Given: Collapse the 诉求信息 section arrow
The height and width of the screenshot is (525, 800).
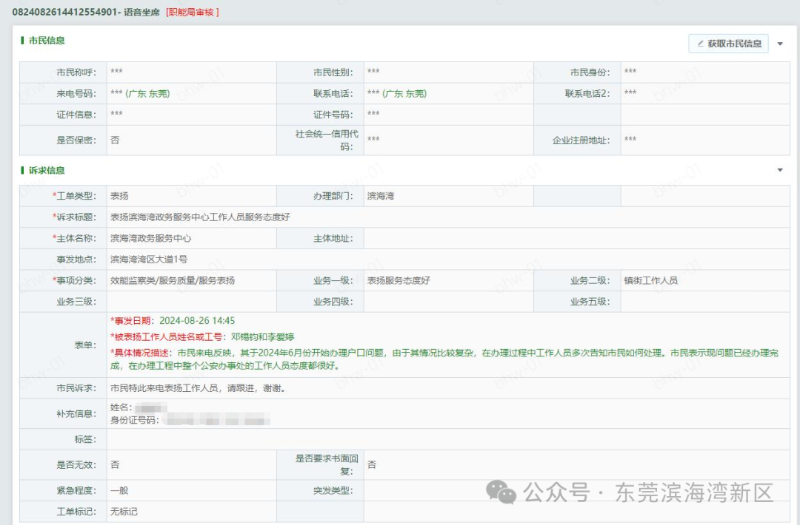Looking at the screenshot, I should [x=780, y=170].
